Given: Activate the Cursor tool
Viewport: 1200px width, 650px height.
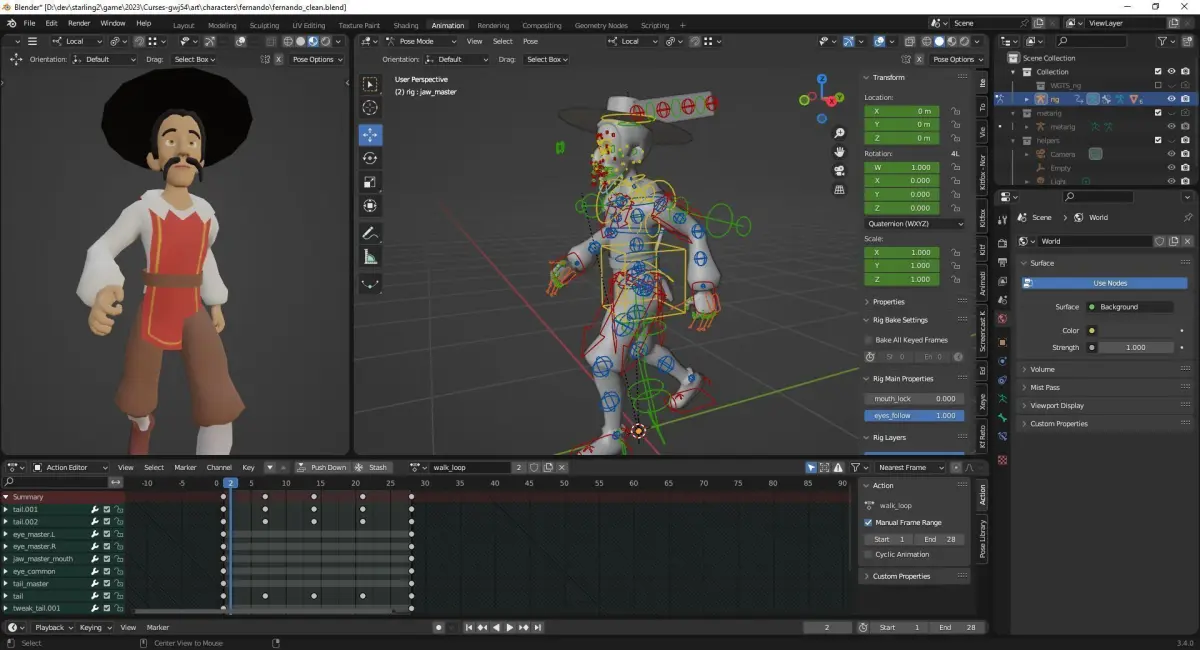Looking at the screenshot, I should click(370, 109).
